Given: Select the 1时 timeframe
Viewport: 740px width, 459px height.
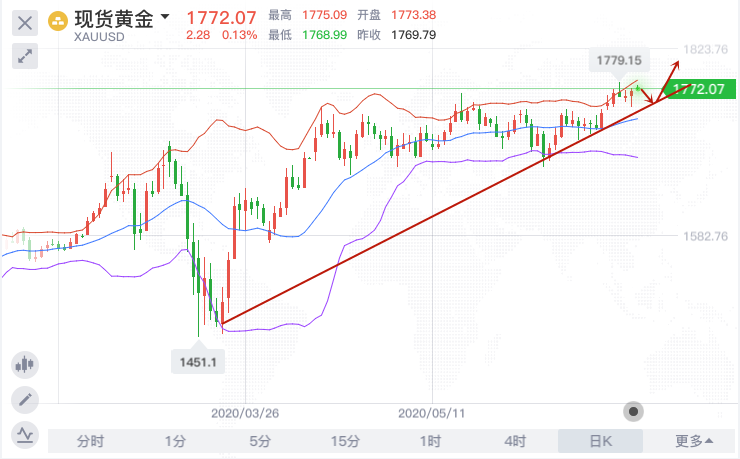Looking at the screenshot, I should click(x=430, y=441).
